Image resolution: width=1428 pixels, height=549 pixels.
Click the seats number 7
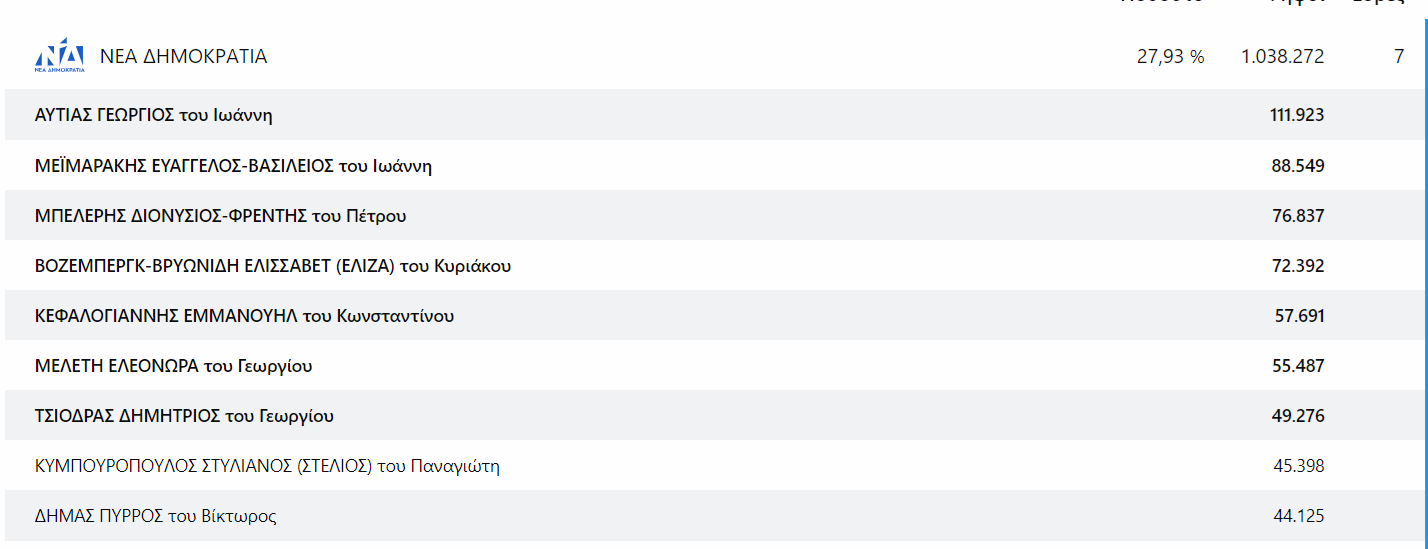coord(1399,57)
